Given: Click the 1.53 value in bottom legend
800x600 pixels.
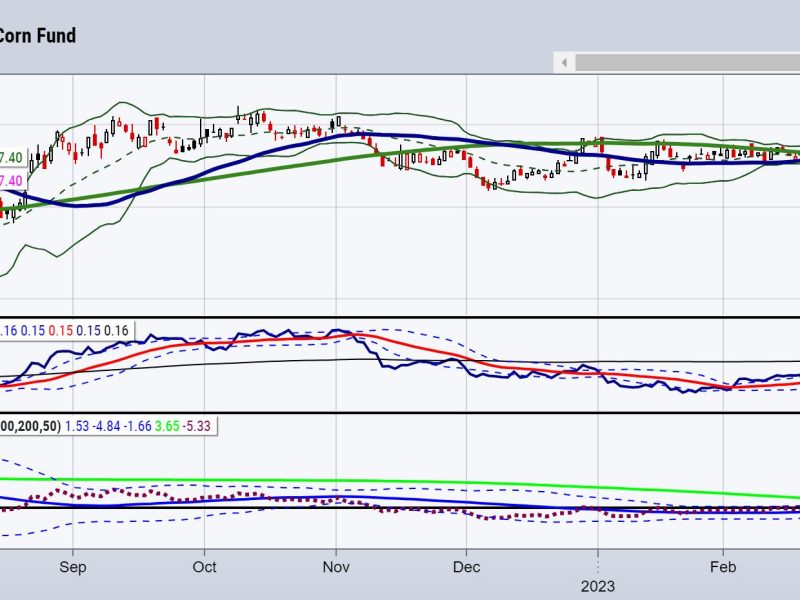Looking at the screenshot, I should (x=76, y=426).
